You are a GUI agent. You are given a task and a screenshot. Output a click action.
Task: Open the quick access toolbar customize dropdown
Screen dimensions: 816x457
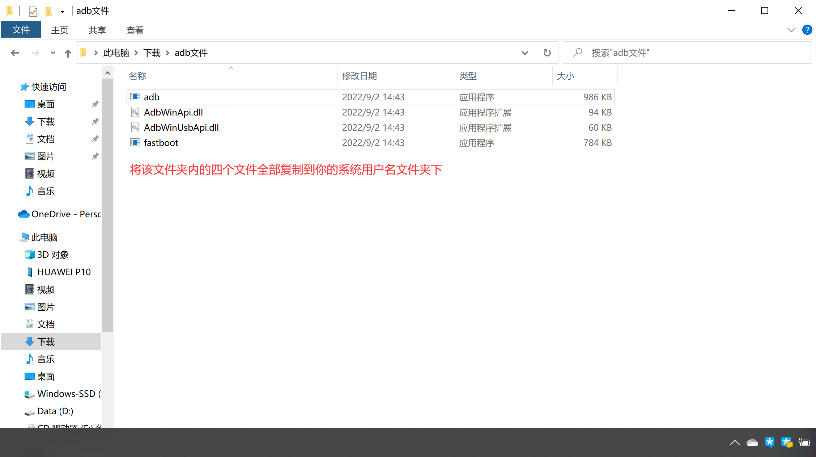click(x=63, y=10)
